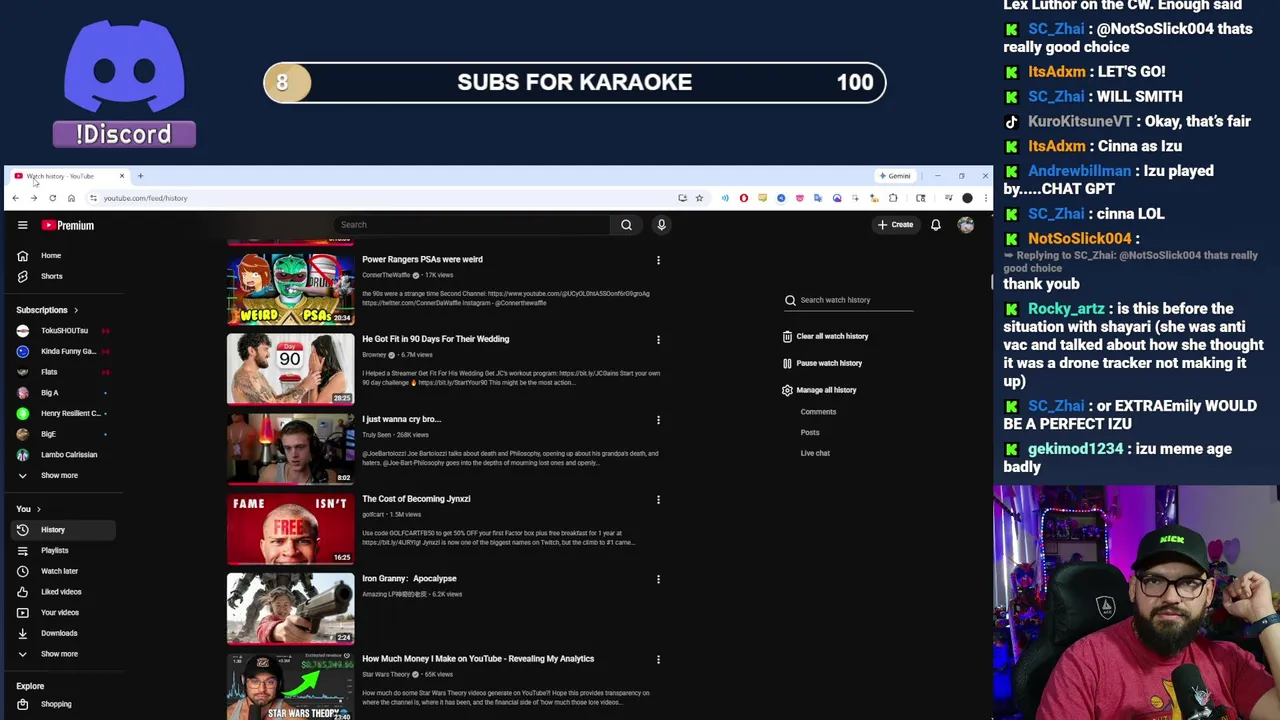Viewport: 1280px width, 720px height.
Task: Open Chrome three-dot menu
Action: pyautogui.click(x=985, y=198)
